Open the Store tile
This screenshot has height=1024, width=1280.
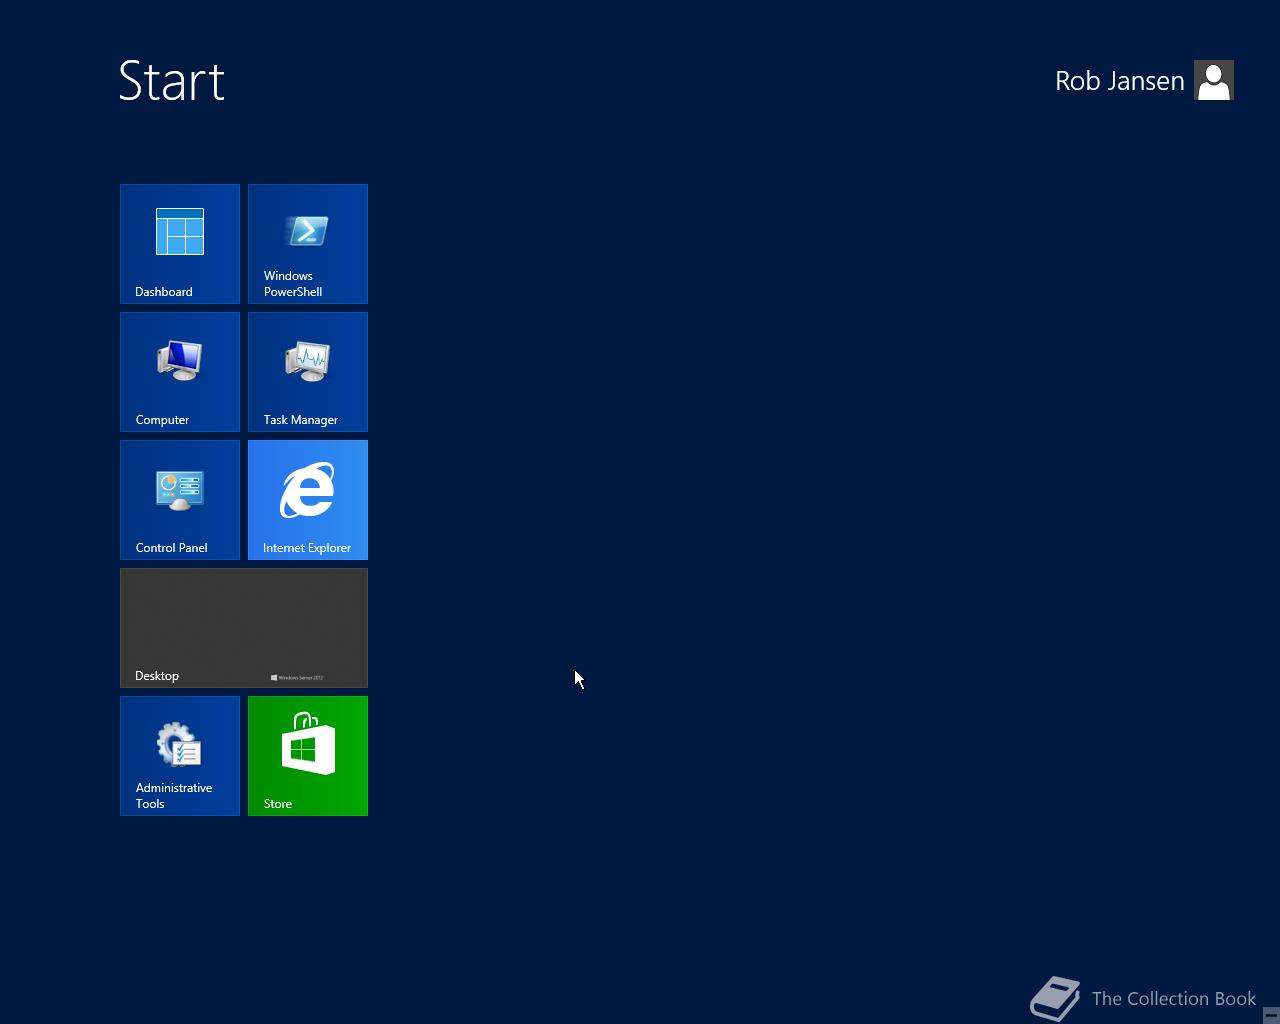point(308,756)
